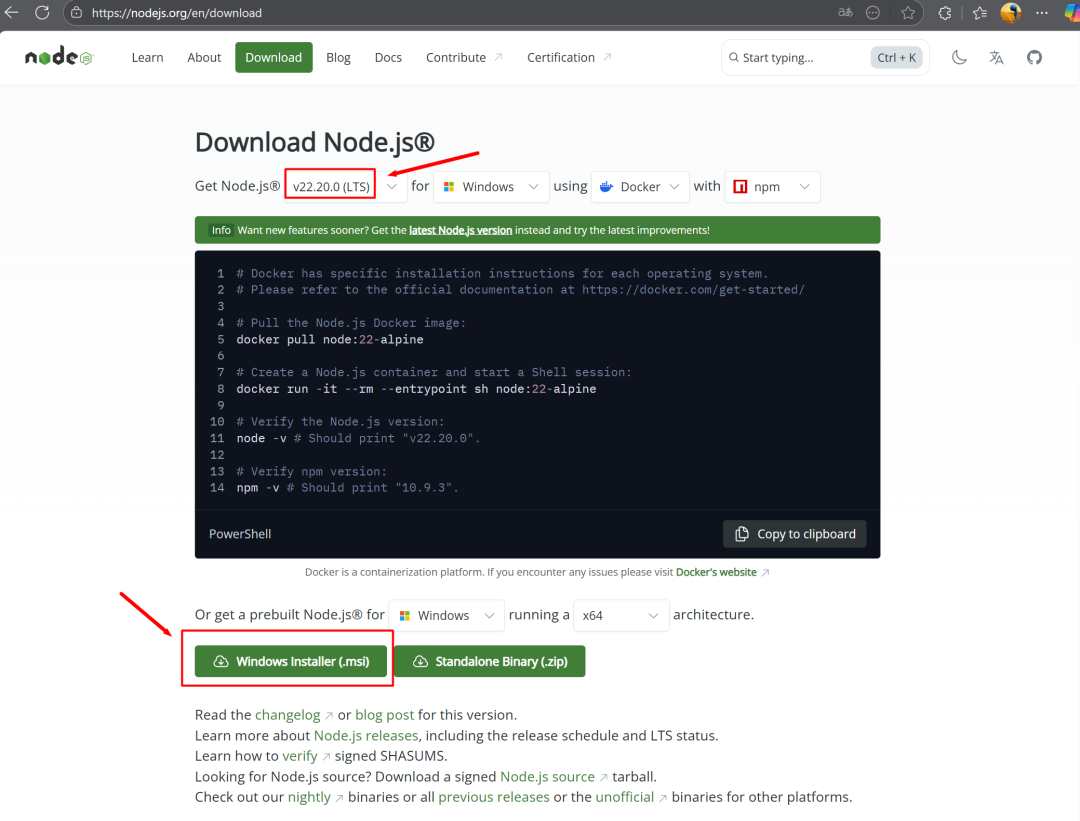This screenshot has height=821, width=1080.
Task: Click download icon on Standalone Binary button
Action: click(x=420, y=661)
